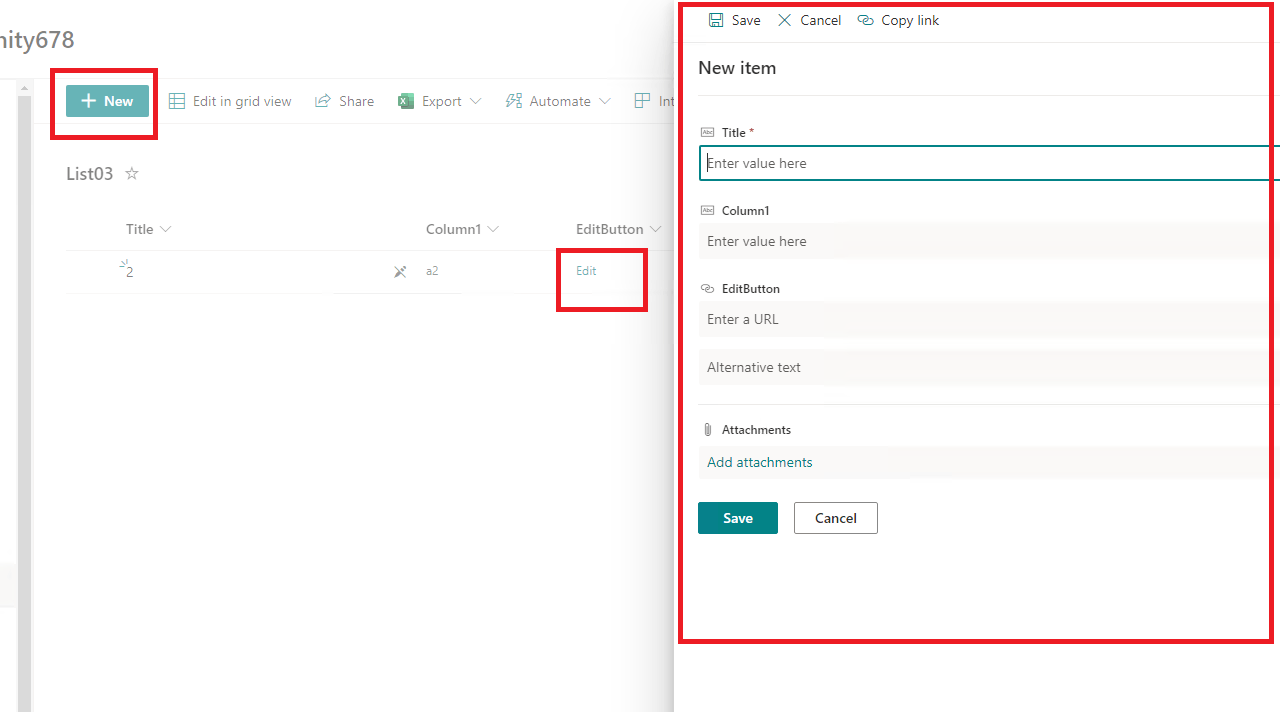1280x712 pixels.
Task: Open Edit in grid view
Action: (x=230, y=101)
